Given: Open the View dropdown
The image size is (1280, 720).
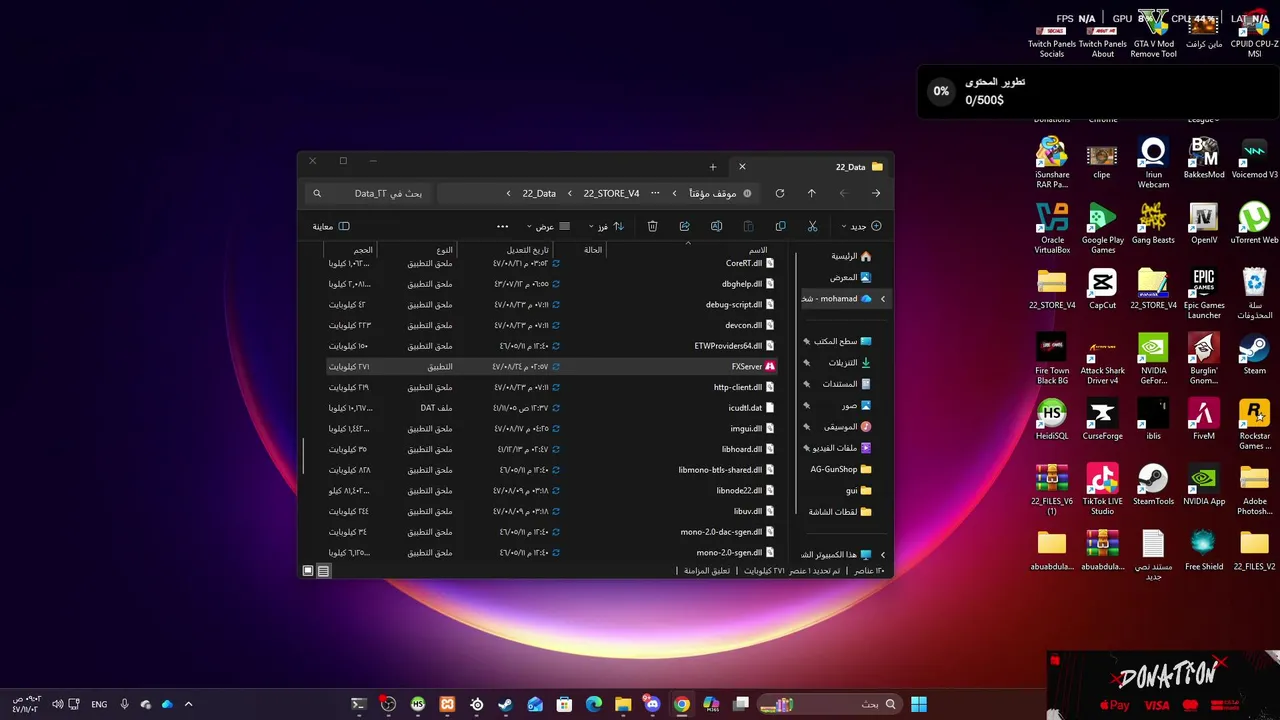Looking at the screenshot, I should (x=549, y=226).
